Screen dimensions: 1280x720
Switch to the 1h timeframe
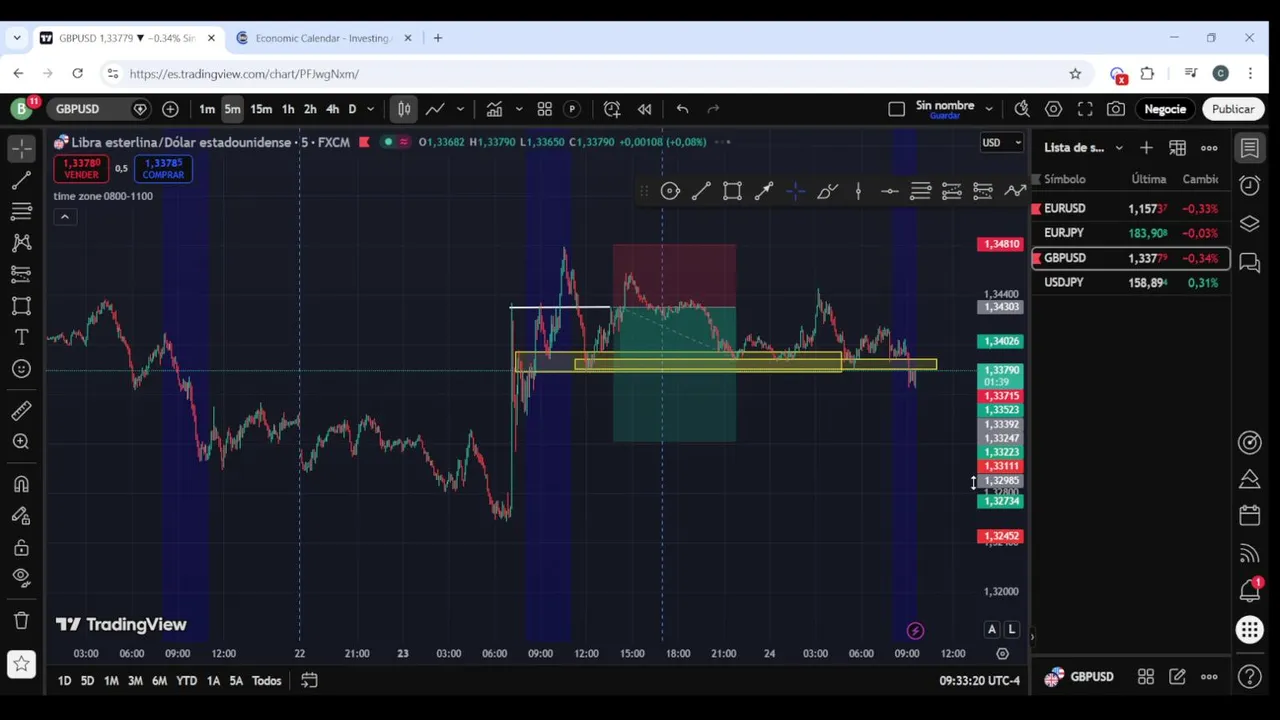click(x=288, y=109)
